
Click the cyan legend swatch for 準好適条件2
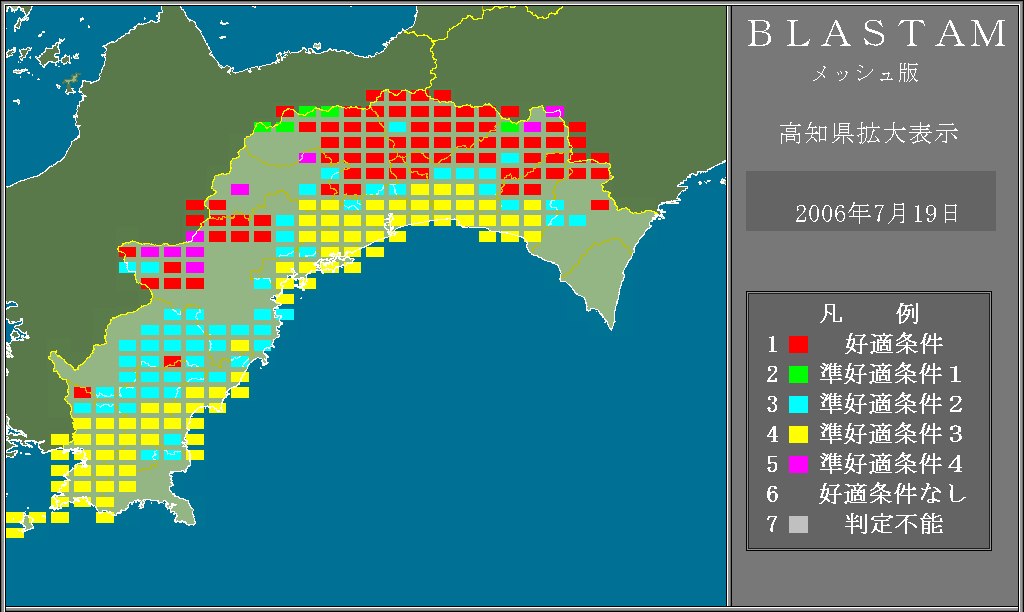[x=798, y=404]
